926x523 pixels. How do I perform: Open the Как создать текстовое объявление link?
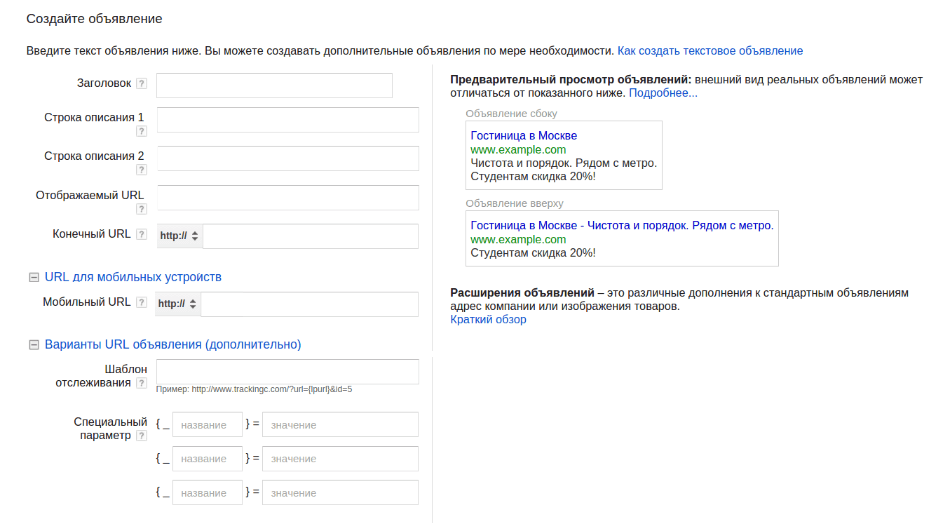[710, 50]
